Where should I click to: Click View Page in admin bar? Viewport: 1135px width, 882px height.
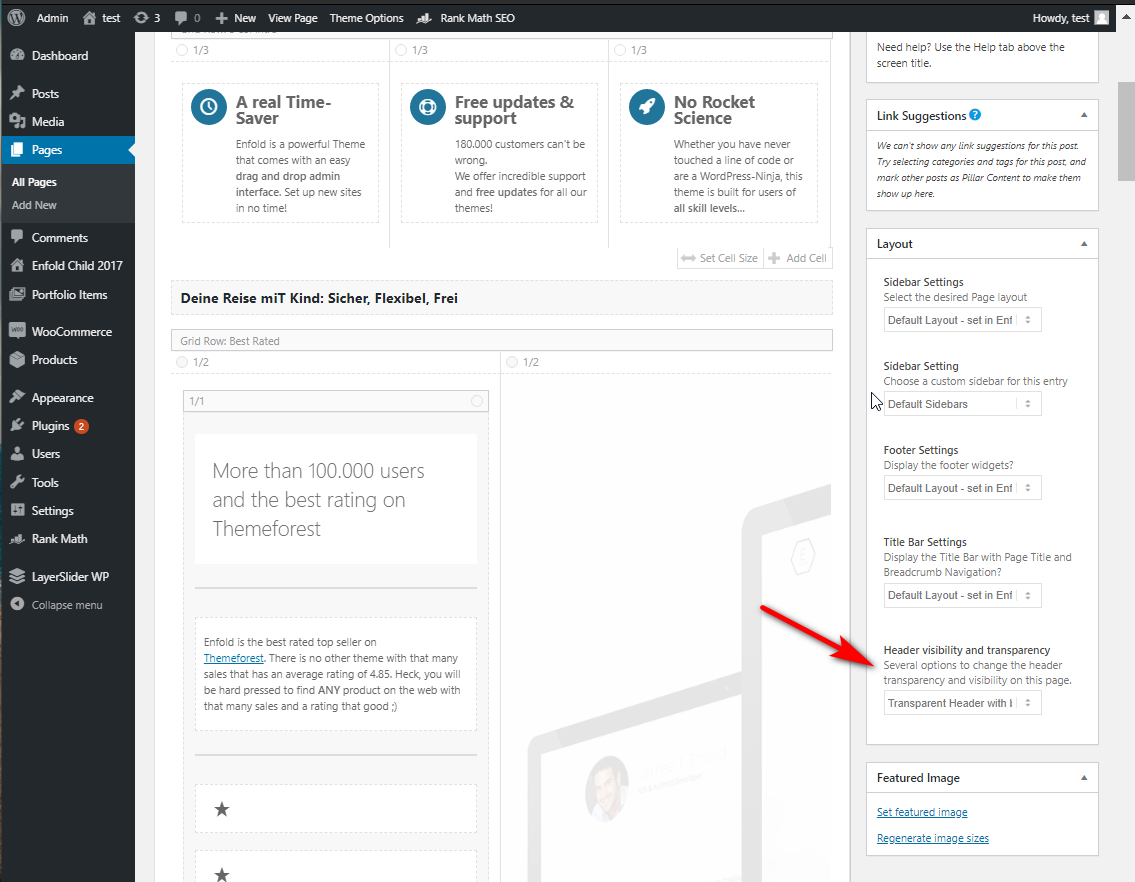point(292,18)
